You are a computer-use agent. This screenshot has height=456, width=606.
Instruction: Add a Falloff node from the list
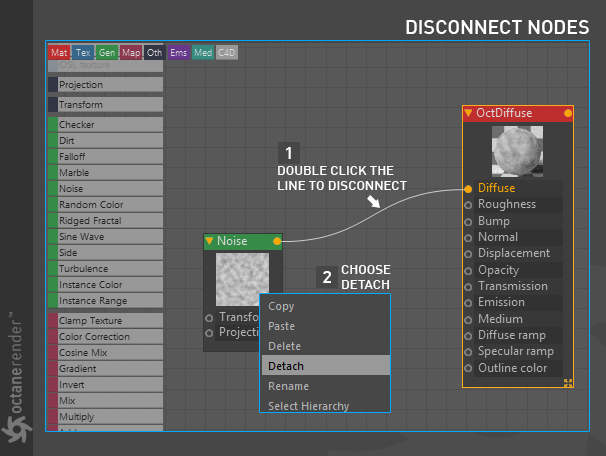point(106,157)
